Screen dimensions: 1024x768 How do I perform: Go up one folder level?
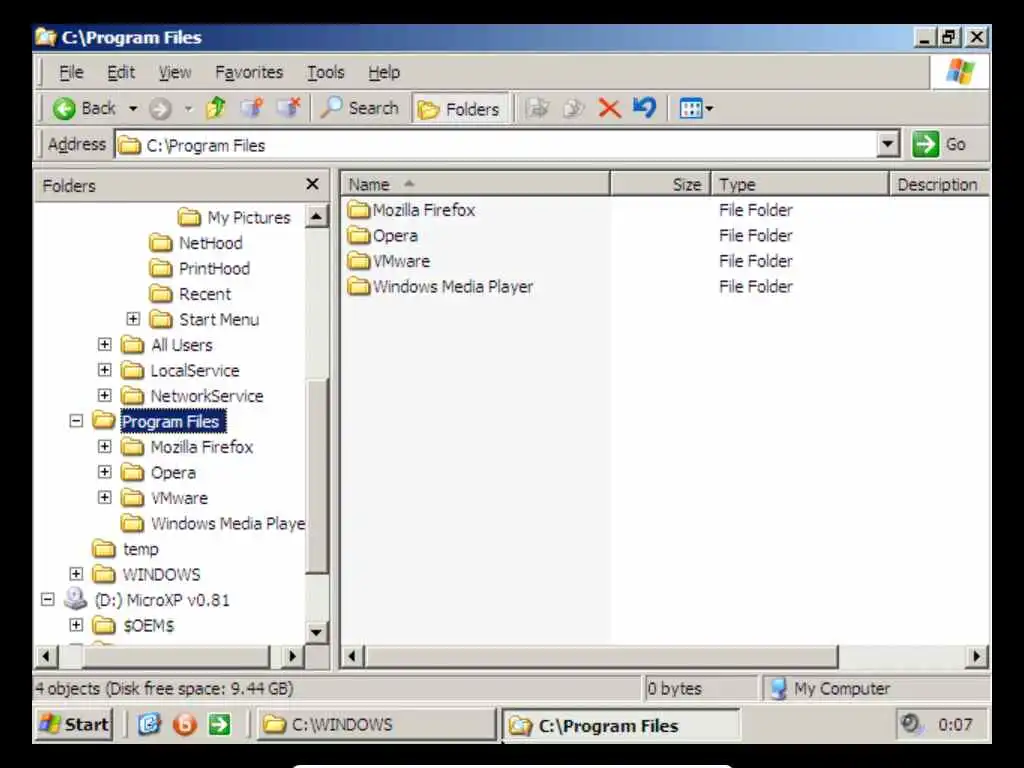pyautogui.click(x=216, y=108)
